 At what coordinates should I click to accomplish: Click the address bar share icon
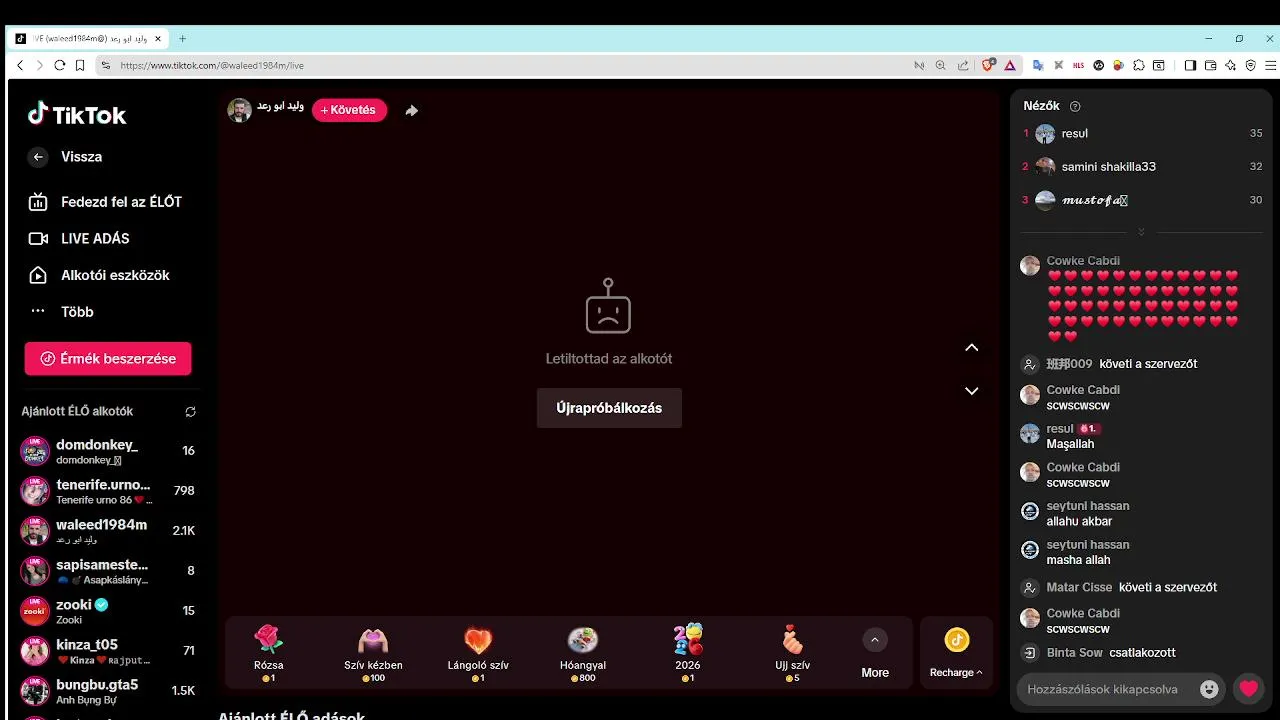pos(963,65)
